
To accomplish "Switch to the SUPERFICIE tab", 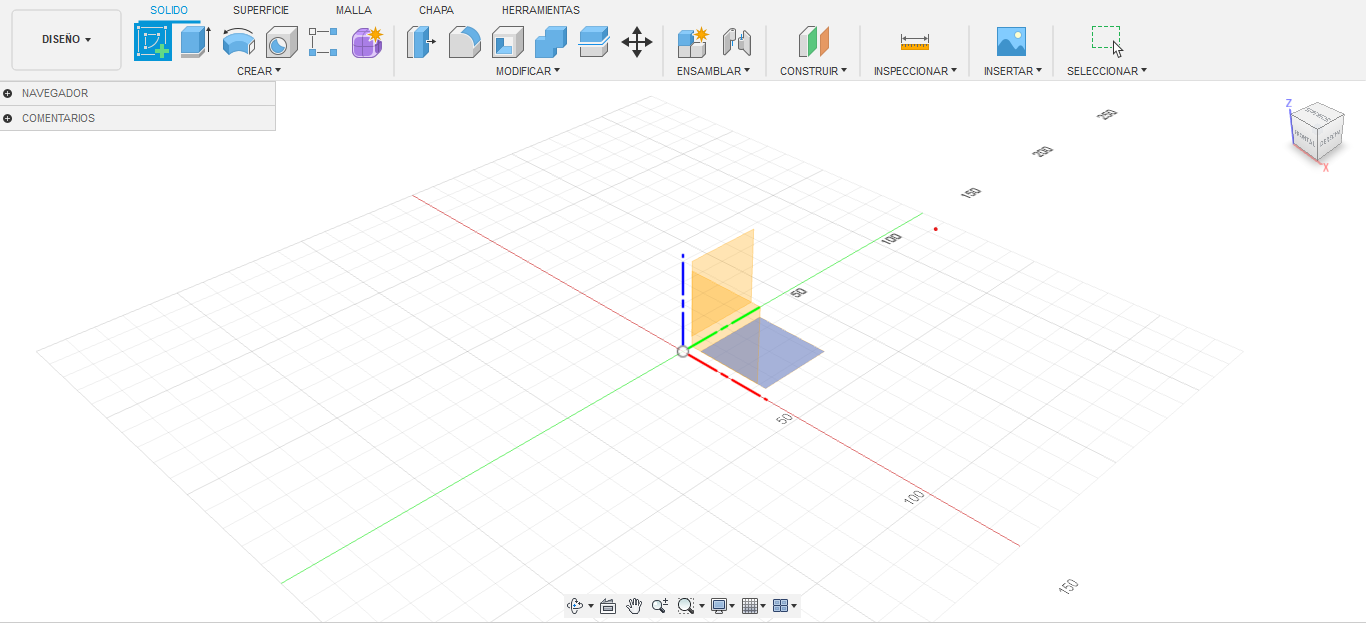I will coord(261,10).
